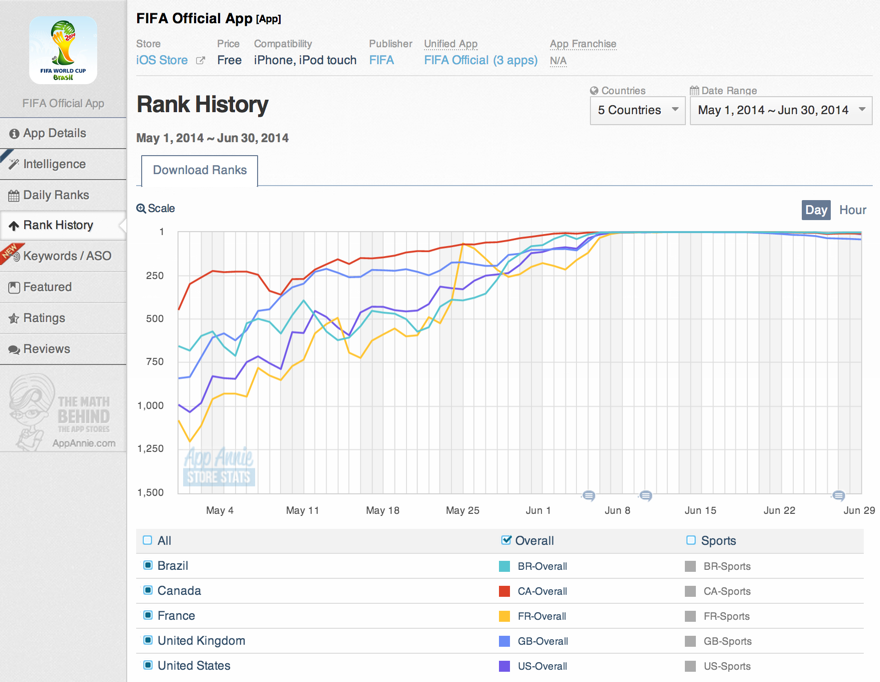Image resolution: width=880 pixels, height=682 pixels.
Task: Click the Unified App header label
Action: click(450, 44)
